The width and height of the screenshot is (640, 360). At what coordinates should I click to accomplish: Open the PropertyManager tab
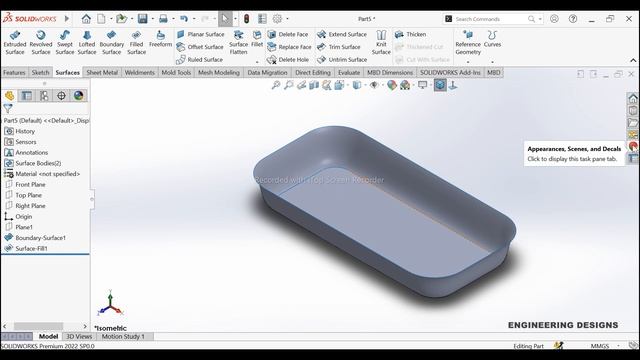27,96
